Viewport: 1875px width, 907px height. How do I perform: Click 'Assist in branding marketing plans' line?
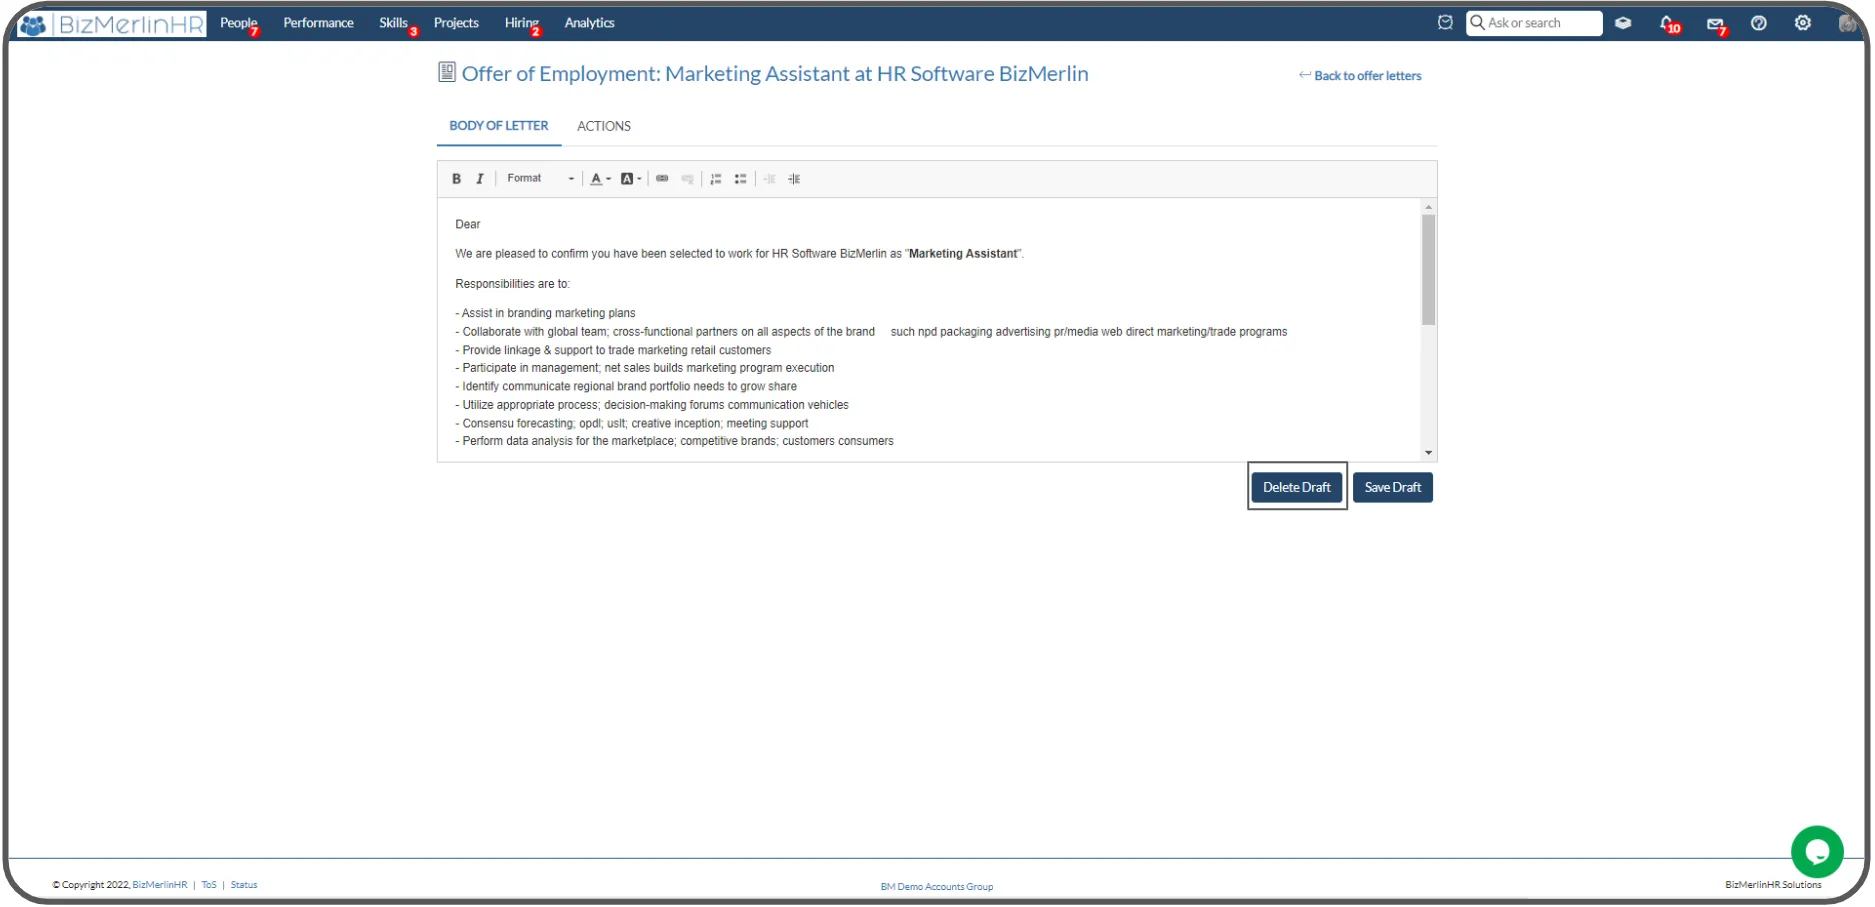click(x=545, y=314)
